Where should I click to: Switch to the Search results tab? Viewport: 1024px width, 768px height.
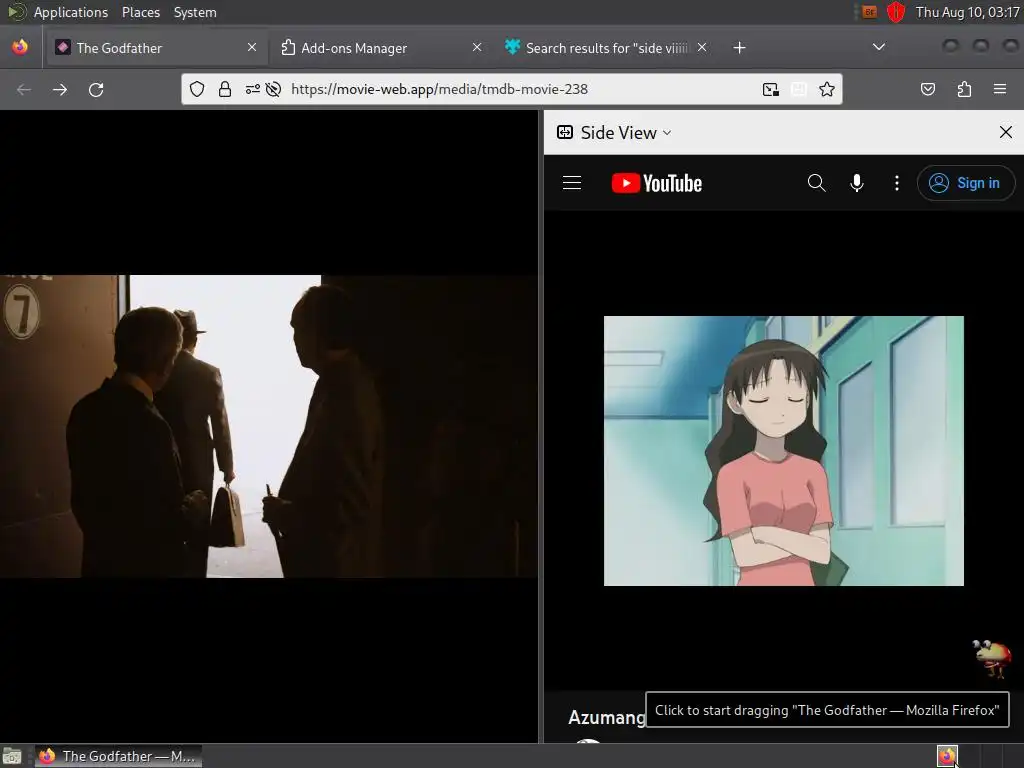604,48
